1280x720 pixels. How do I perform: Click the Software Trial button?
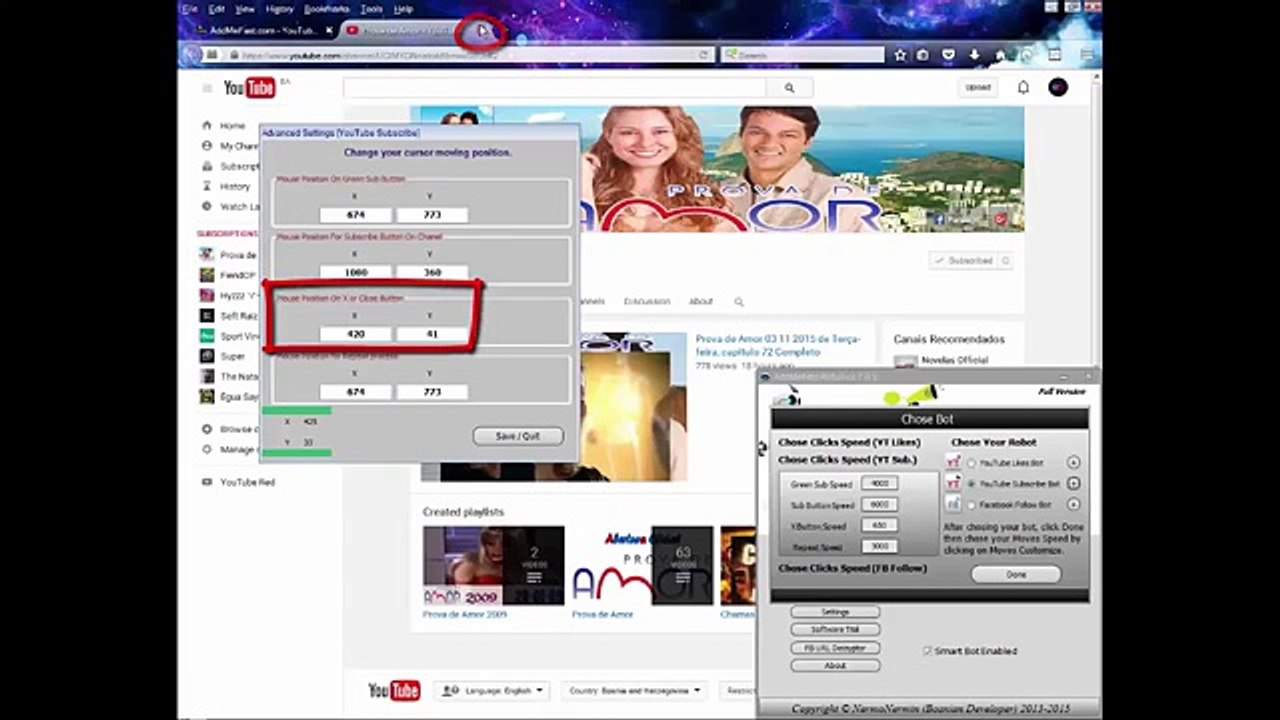click(x=835, y=629)
